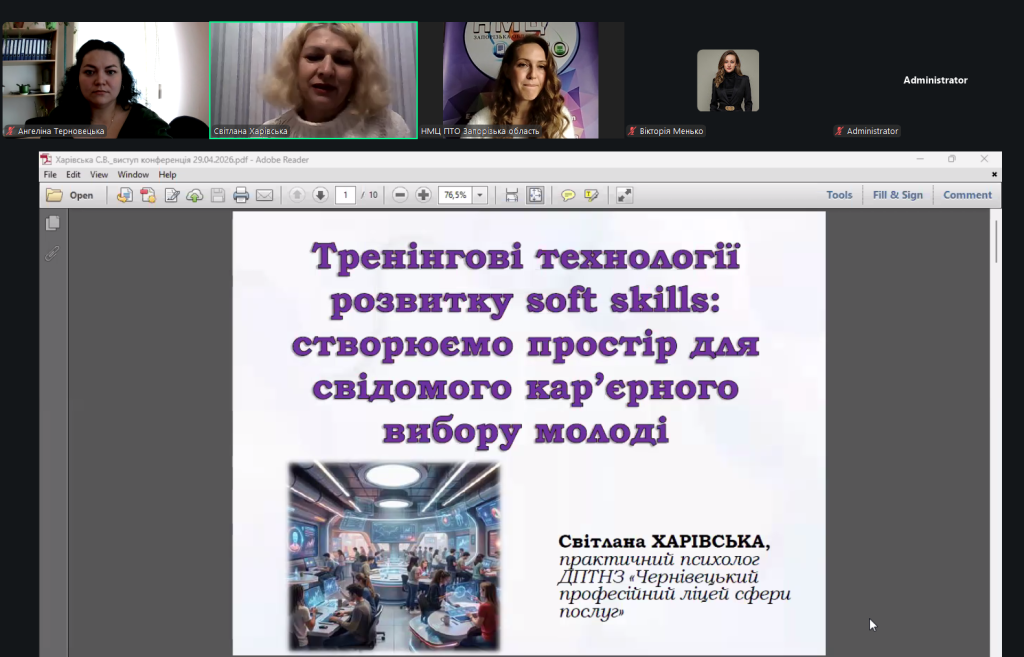Open the Tools pane
The height and width of the screenshot is (657, 1024).
839,195
